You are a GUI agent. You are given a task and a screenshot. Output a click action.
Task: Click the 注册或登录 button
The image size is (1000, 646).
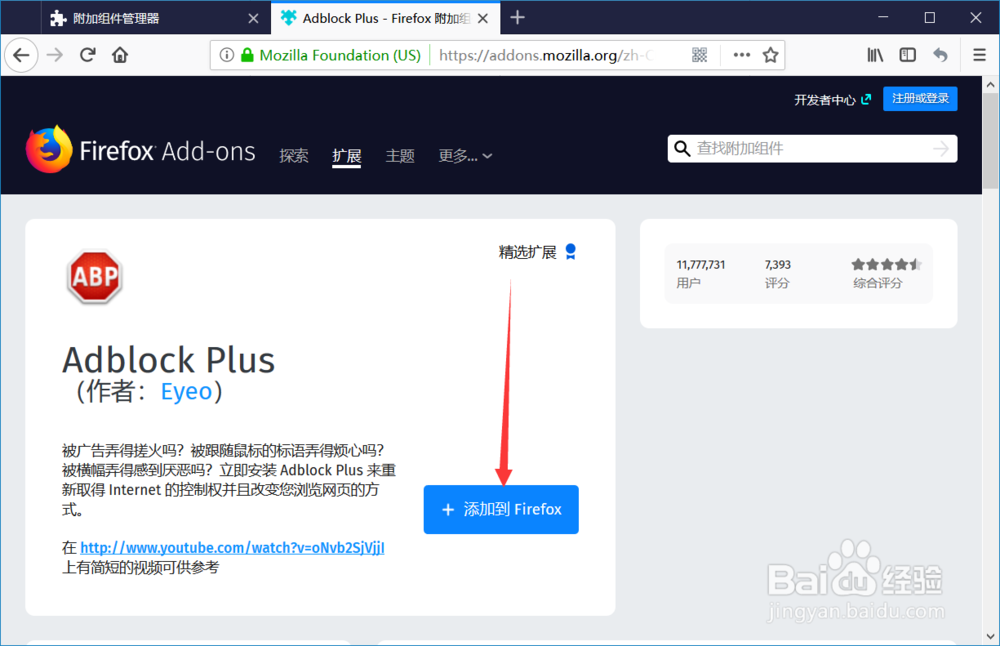pos(920,98)
